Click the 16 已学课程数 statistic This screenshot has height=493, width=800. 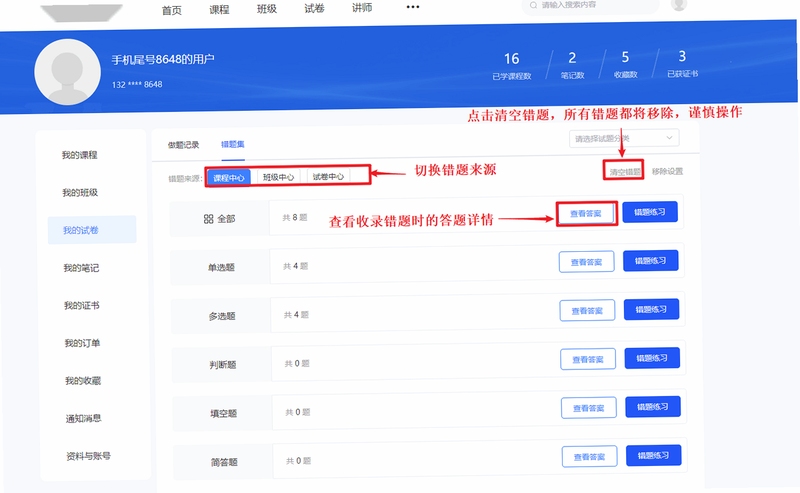pos(512,66)
